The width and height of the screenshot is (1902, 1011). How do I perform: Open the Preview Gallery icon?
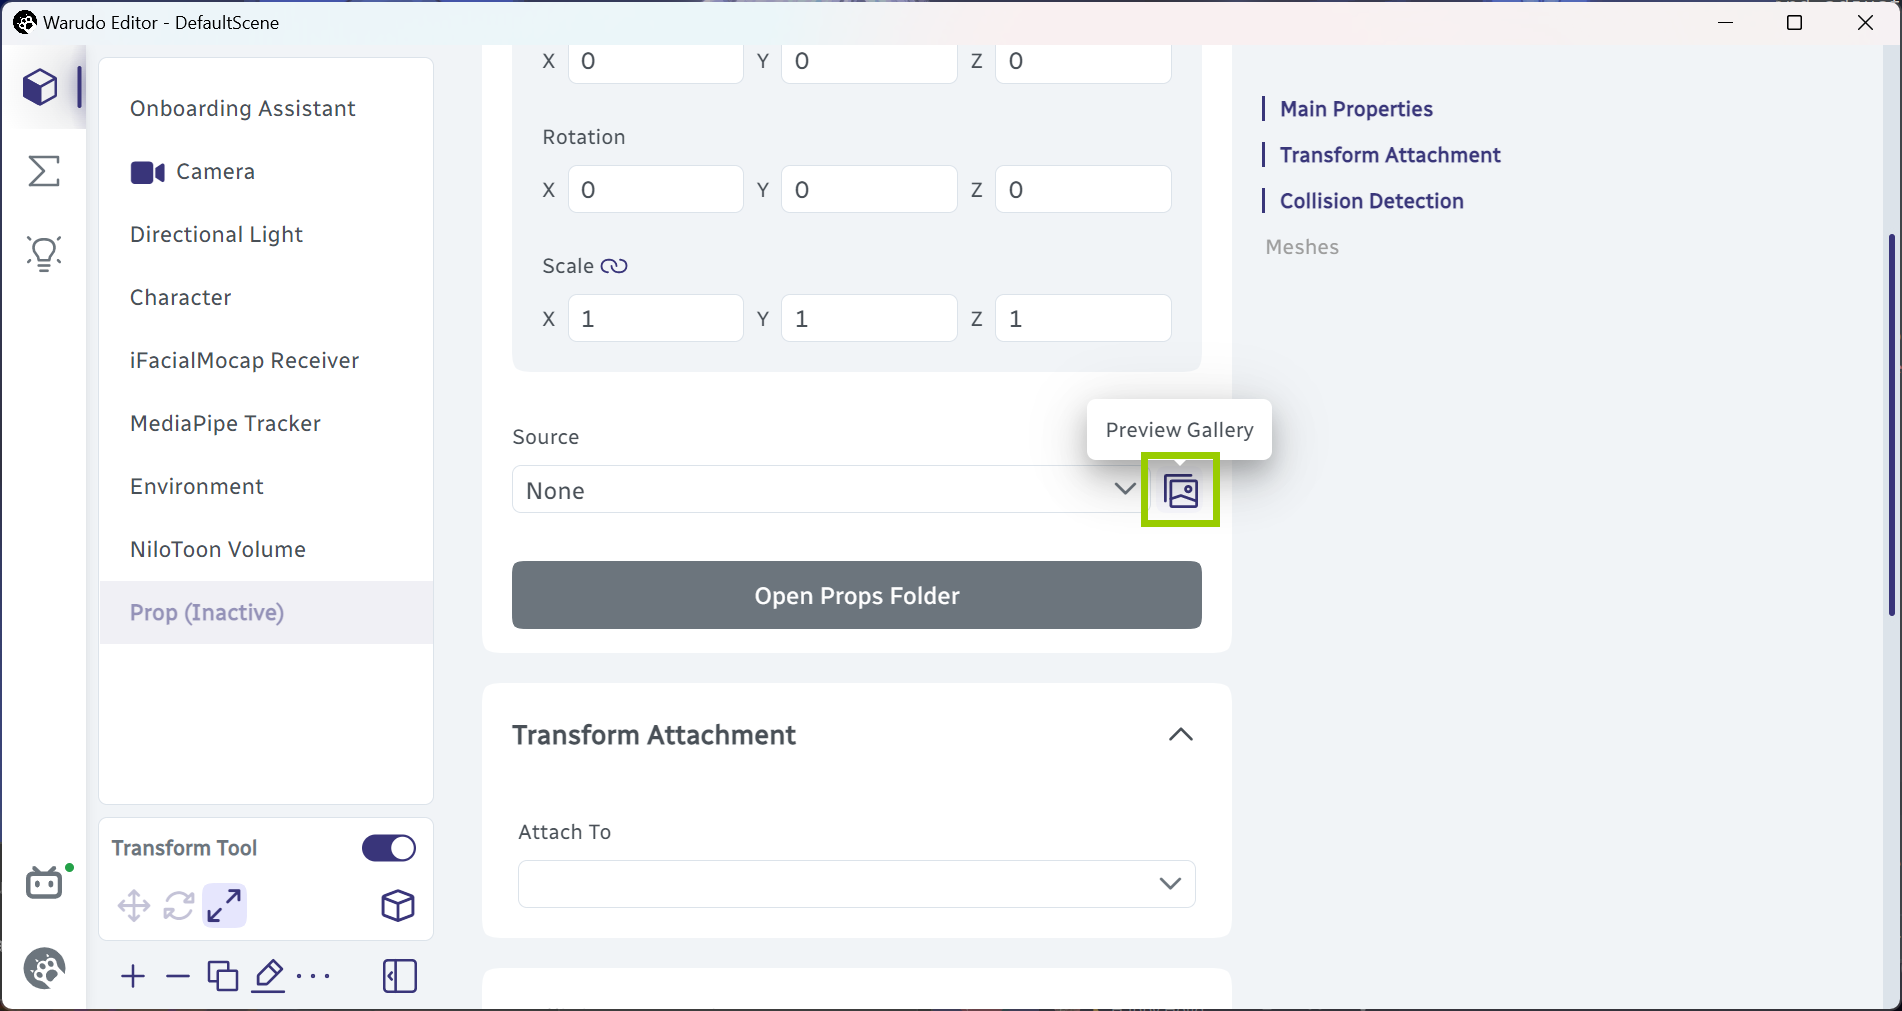point(1181,490)
